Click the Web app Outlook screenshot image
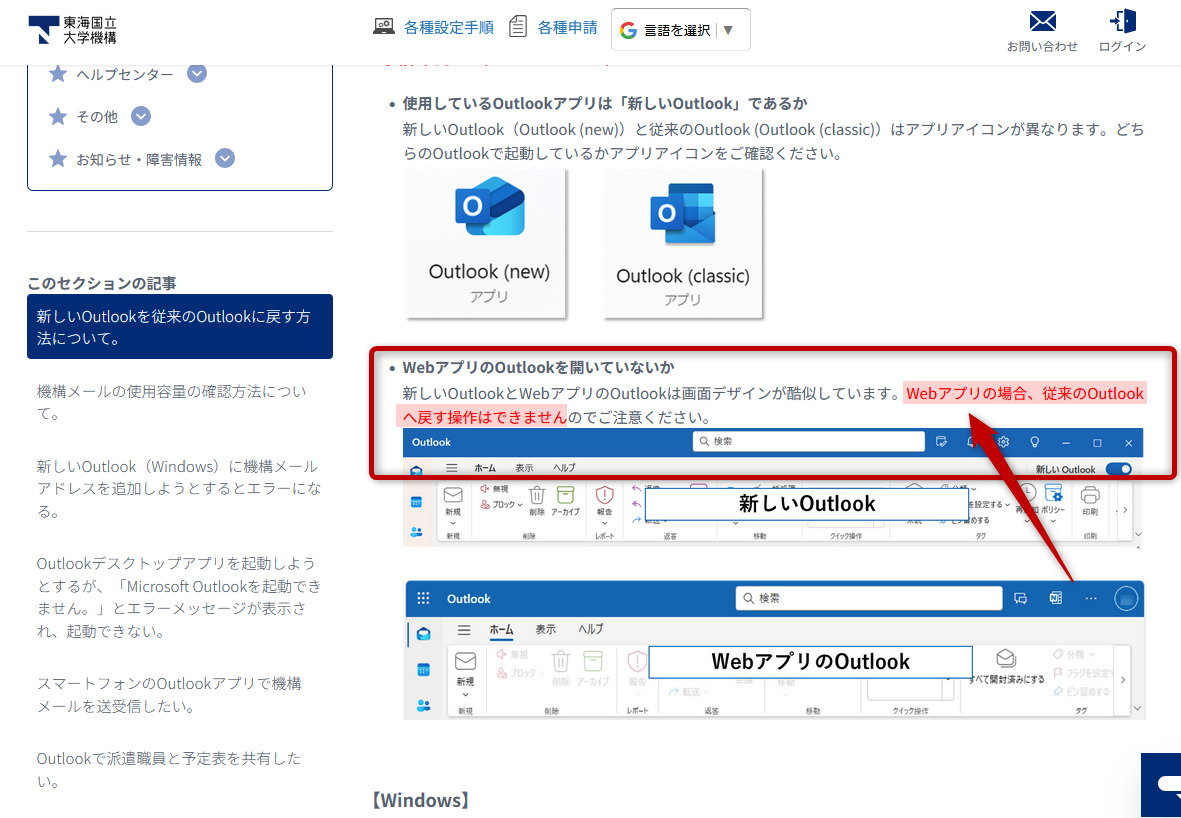 pos(774,650)
